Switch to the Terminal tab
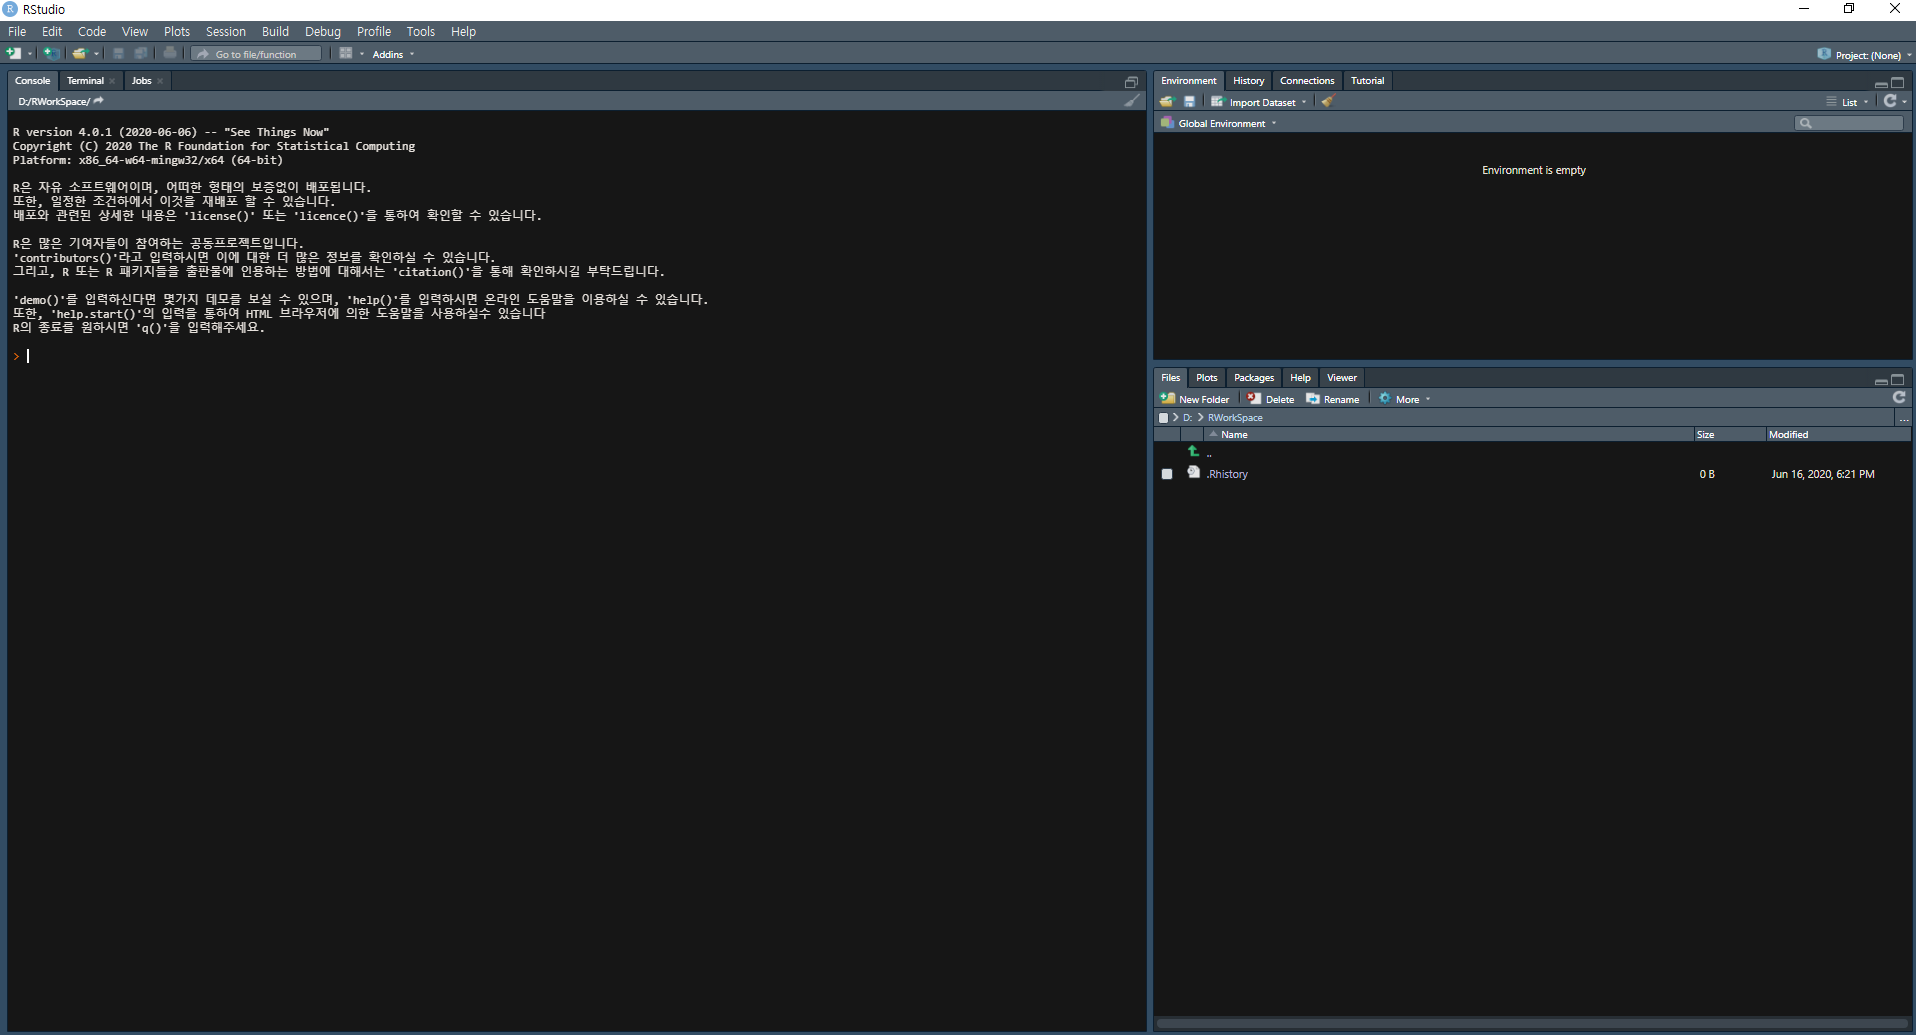1916x1035 pixels. point(85,81)
